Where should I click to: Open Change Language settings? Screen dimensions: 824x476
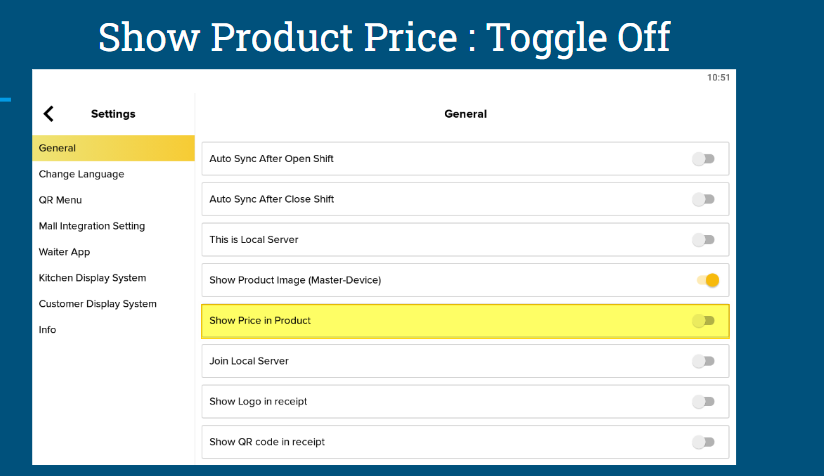coord(81,174)
